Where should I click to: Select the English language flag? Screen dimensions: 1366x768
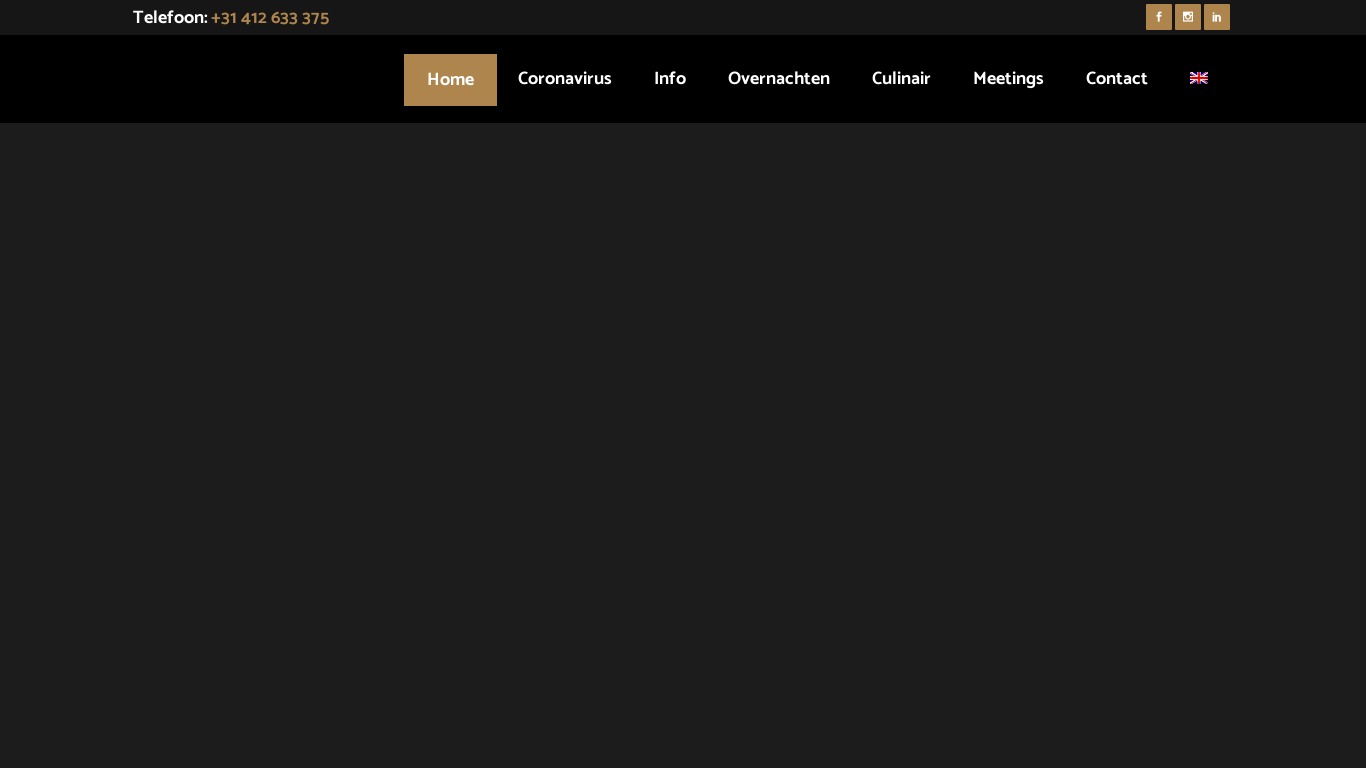click(x=1198, y=78)
